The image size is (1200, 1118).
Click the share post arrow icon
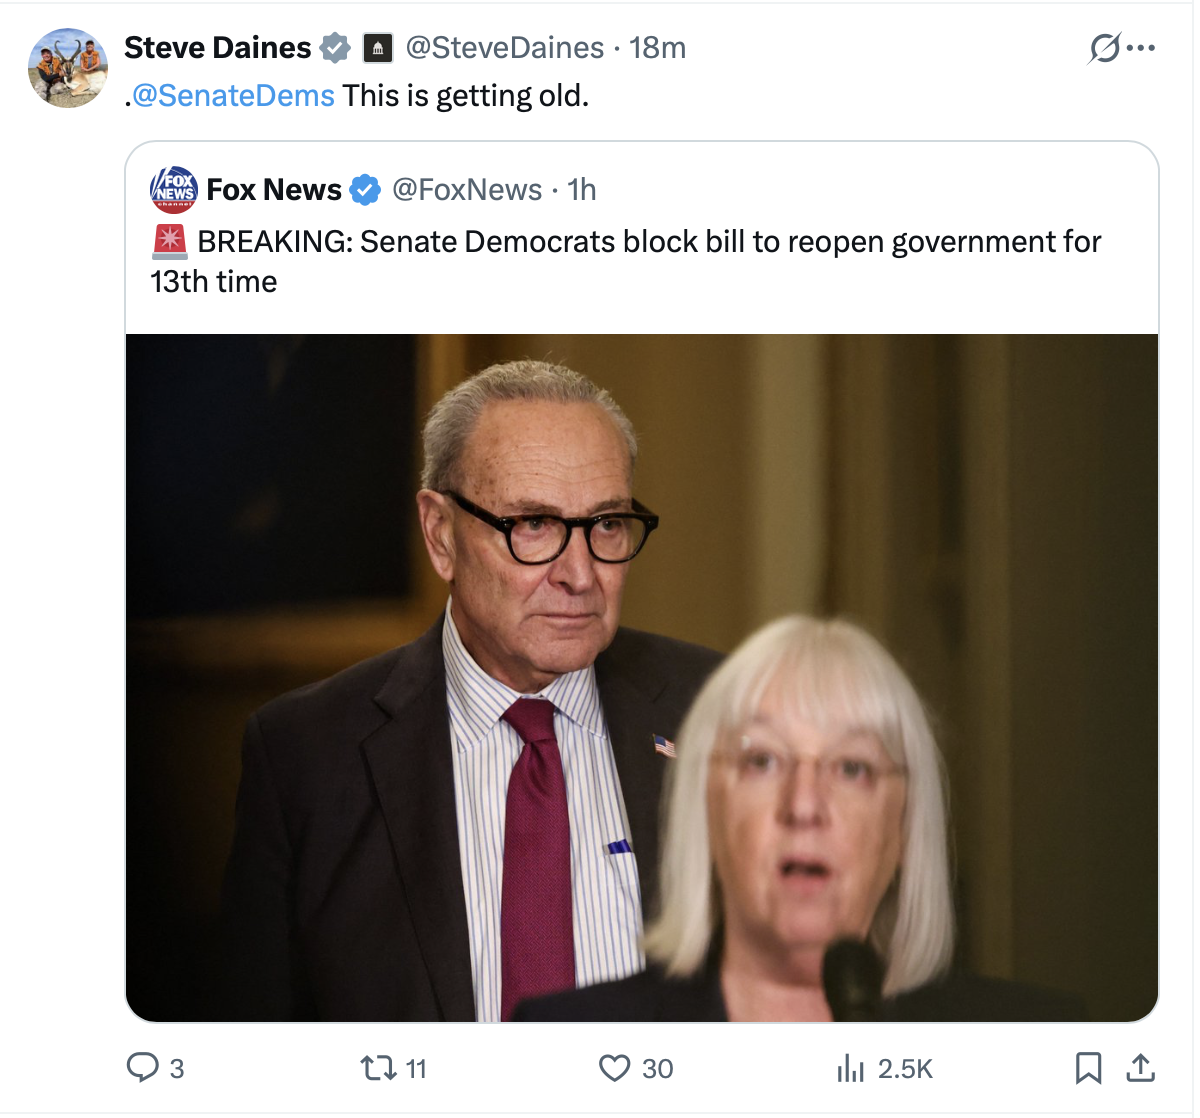[x=1140, y=1068]
